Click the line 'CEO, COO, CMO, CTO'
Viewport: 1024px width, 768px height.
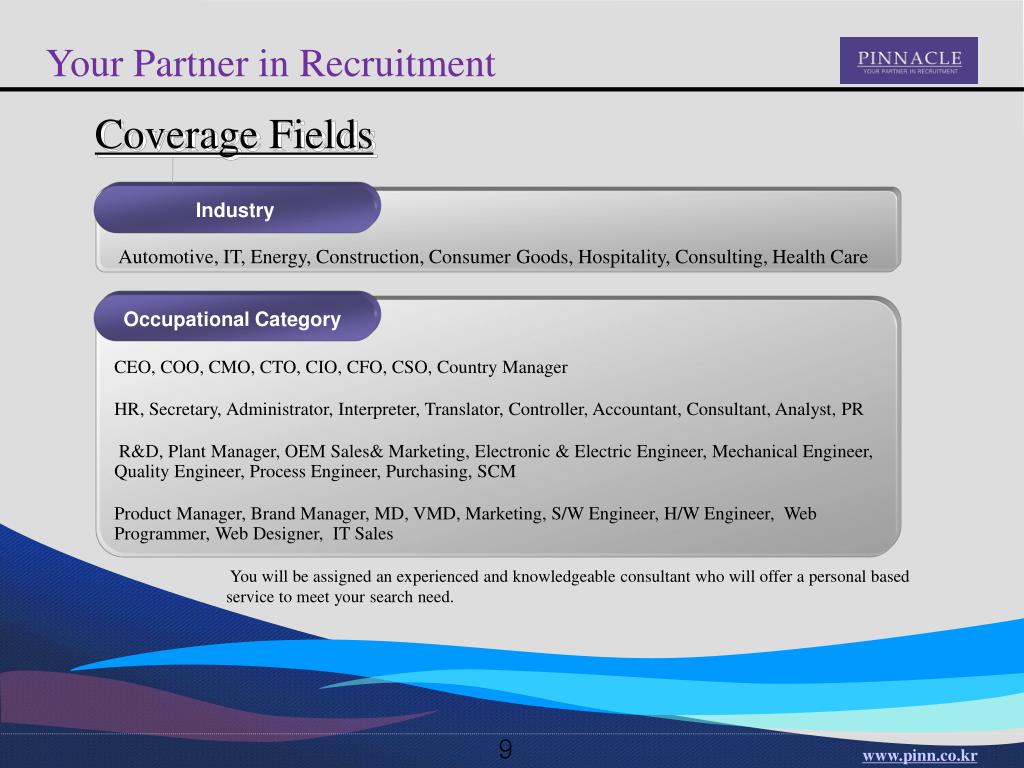point(340,367)
